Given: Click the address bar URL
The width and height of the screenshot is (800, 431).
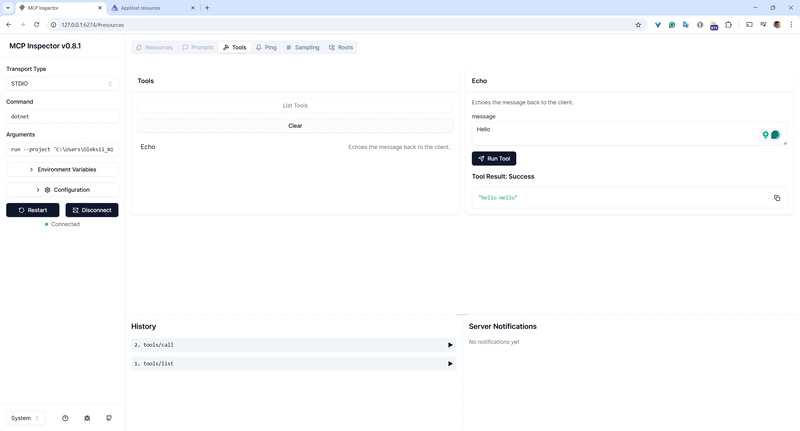Looking at the screenshot, I should coord(93,25).
